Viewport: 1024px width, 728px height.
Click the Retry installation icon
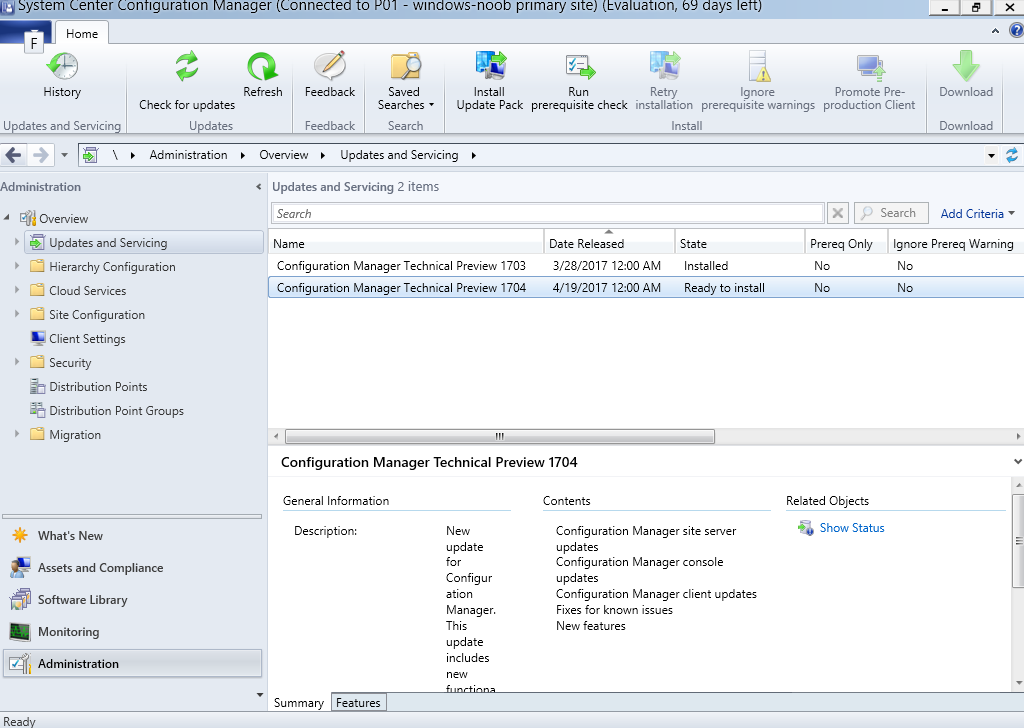pos(664,66)
